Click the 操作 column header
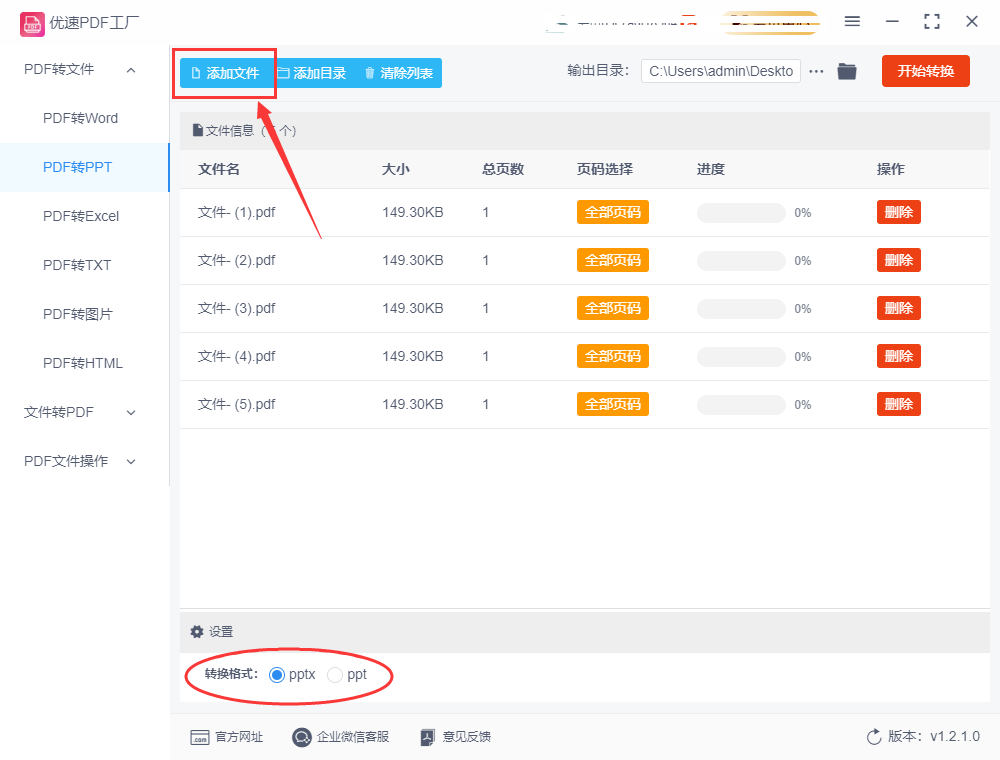 pyautogui.click(x=890, y=170)
